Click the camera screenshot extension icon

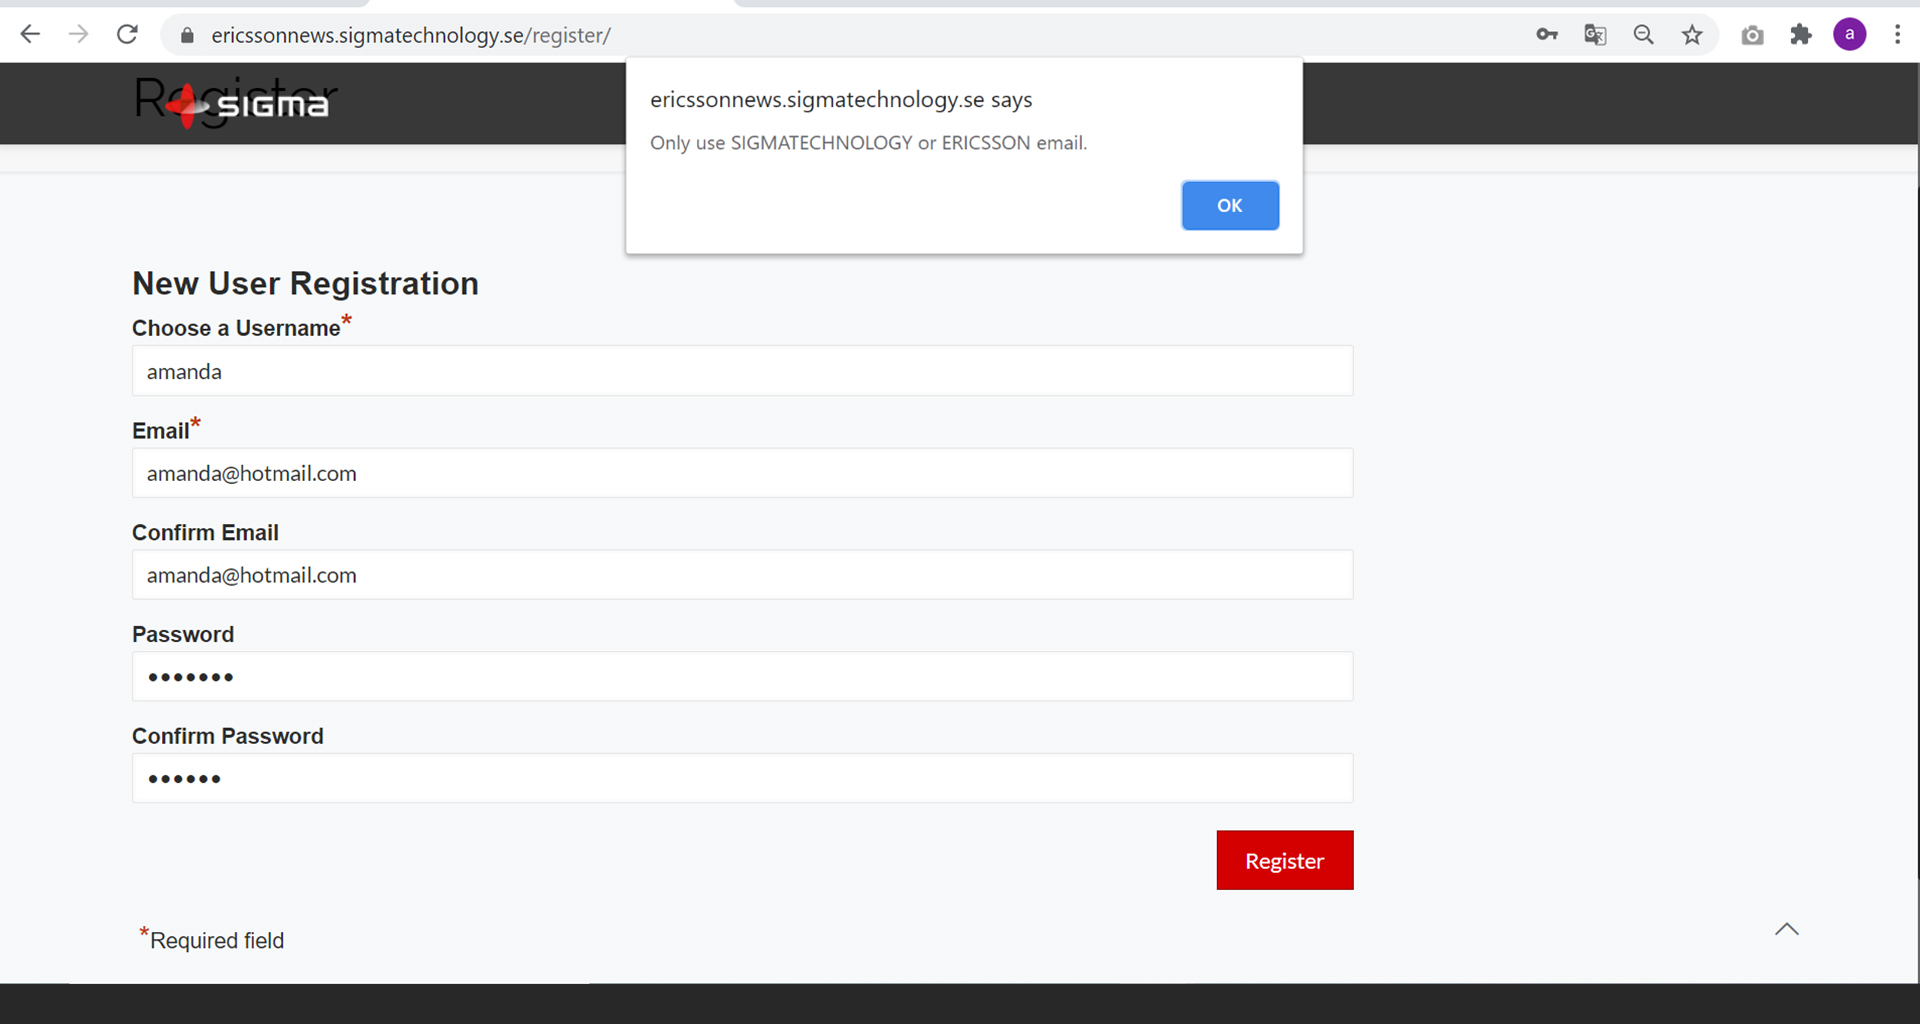[1752, 35]
